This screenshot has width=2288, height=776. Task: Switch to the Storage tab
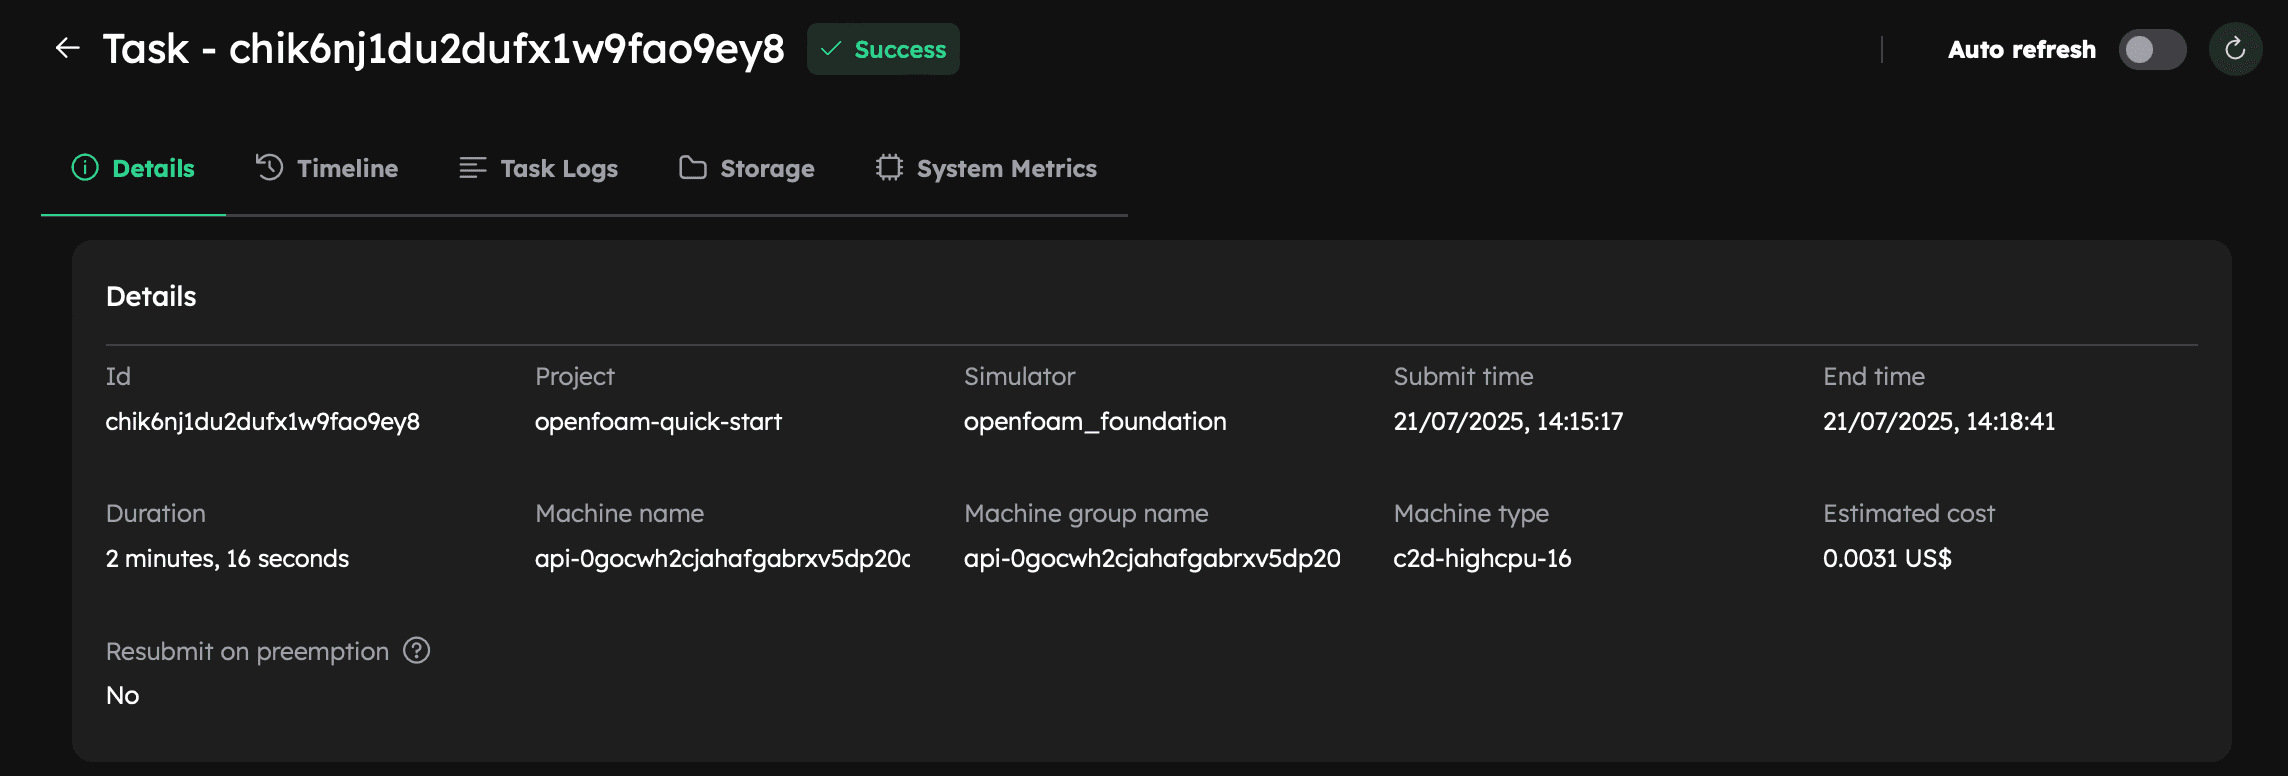[747, 168]
